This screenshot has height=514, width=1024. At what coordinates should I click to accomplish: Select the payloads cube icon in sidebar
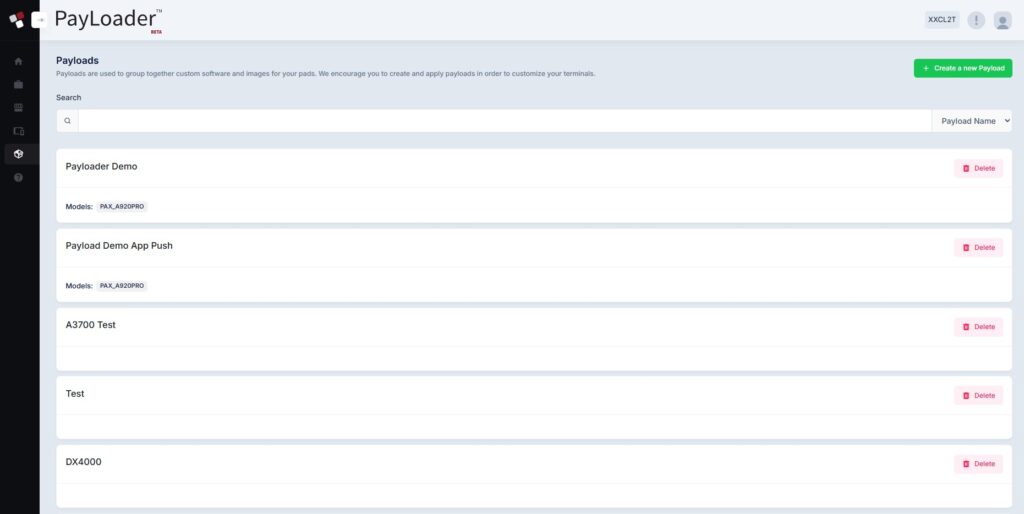pos(18,154)
